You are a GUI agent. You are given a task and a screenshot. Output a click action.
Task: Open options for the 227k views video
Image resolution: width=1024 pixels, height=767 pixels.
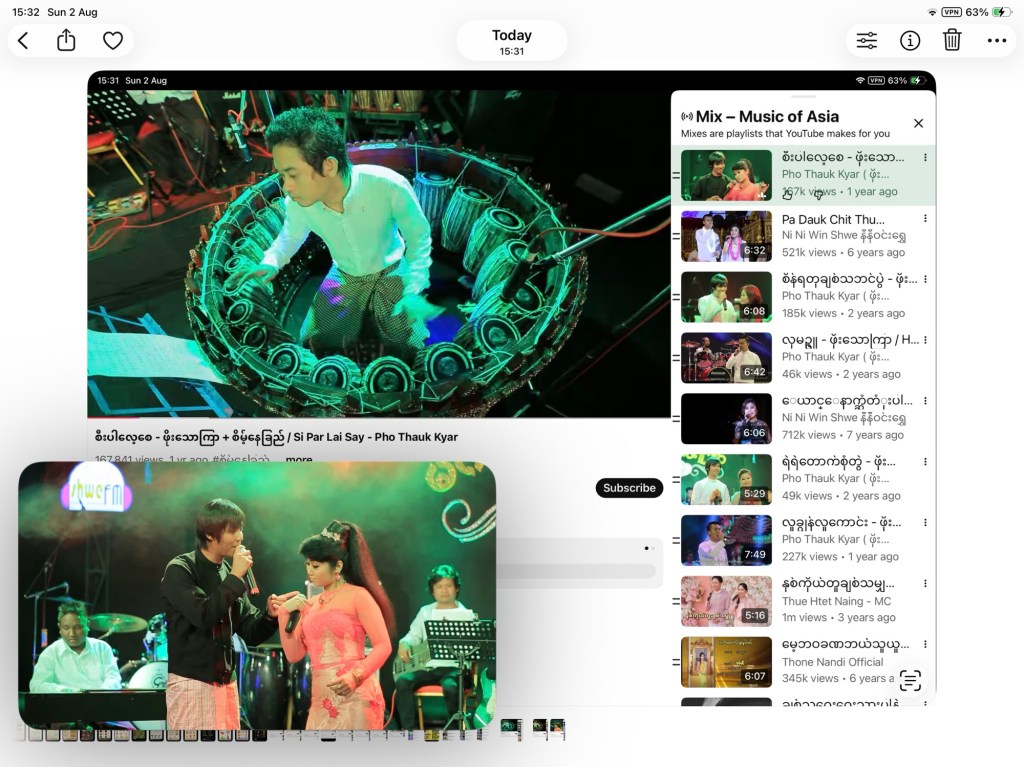(x=925, y=522)
